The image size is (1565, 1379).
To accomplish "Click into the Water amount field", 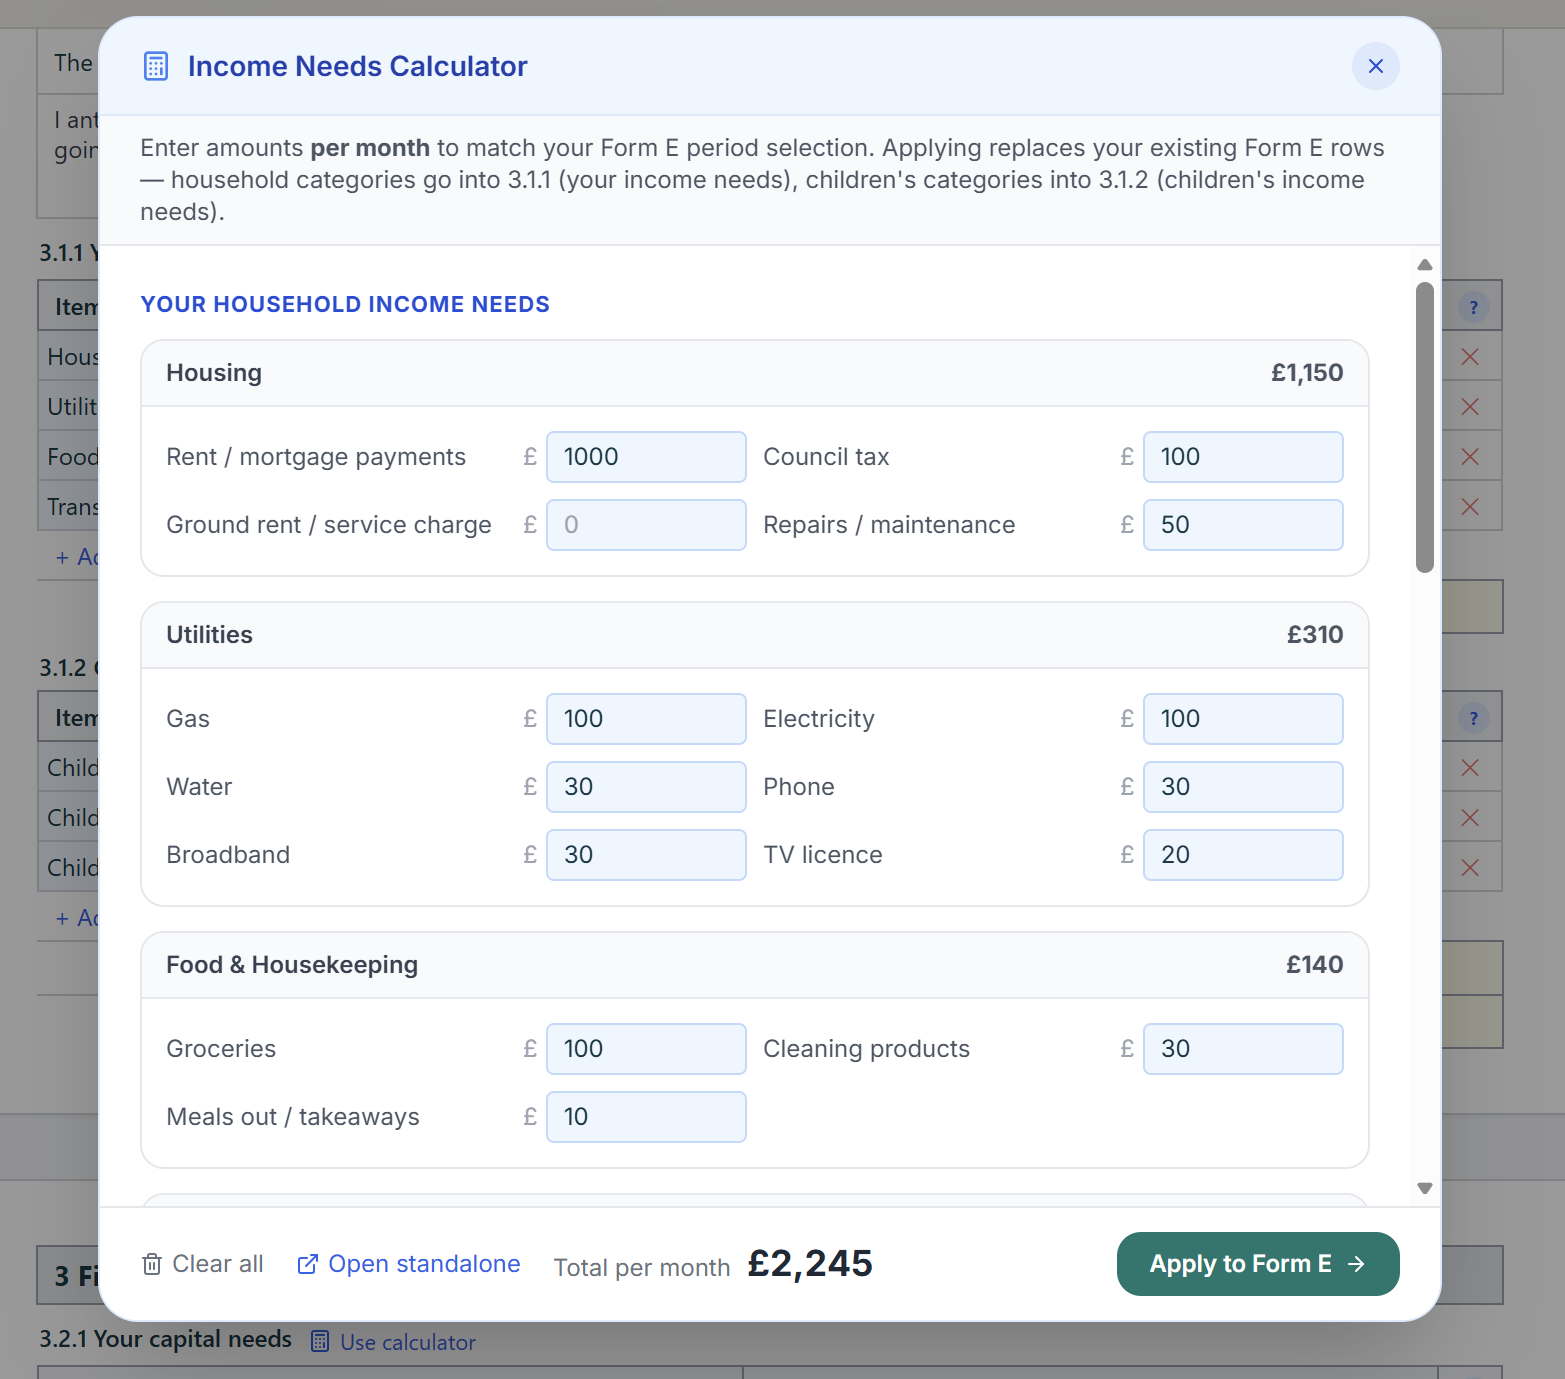I will pyautogui.click(x=646, y=787).
